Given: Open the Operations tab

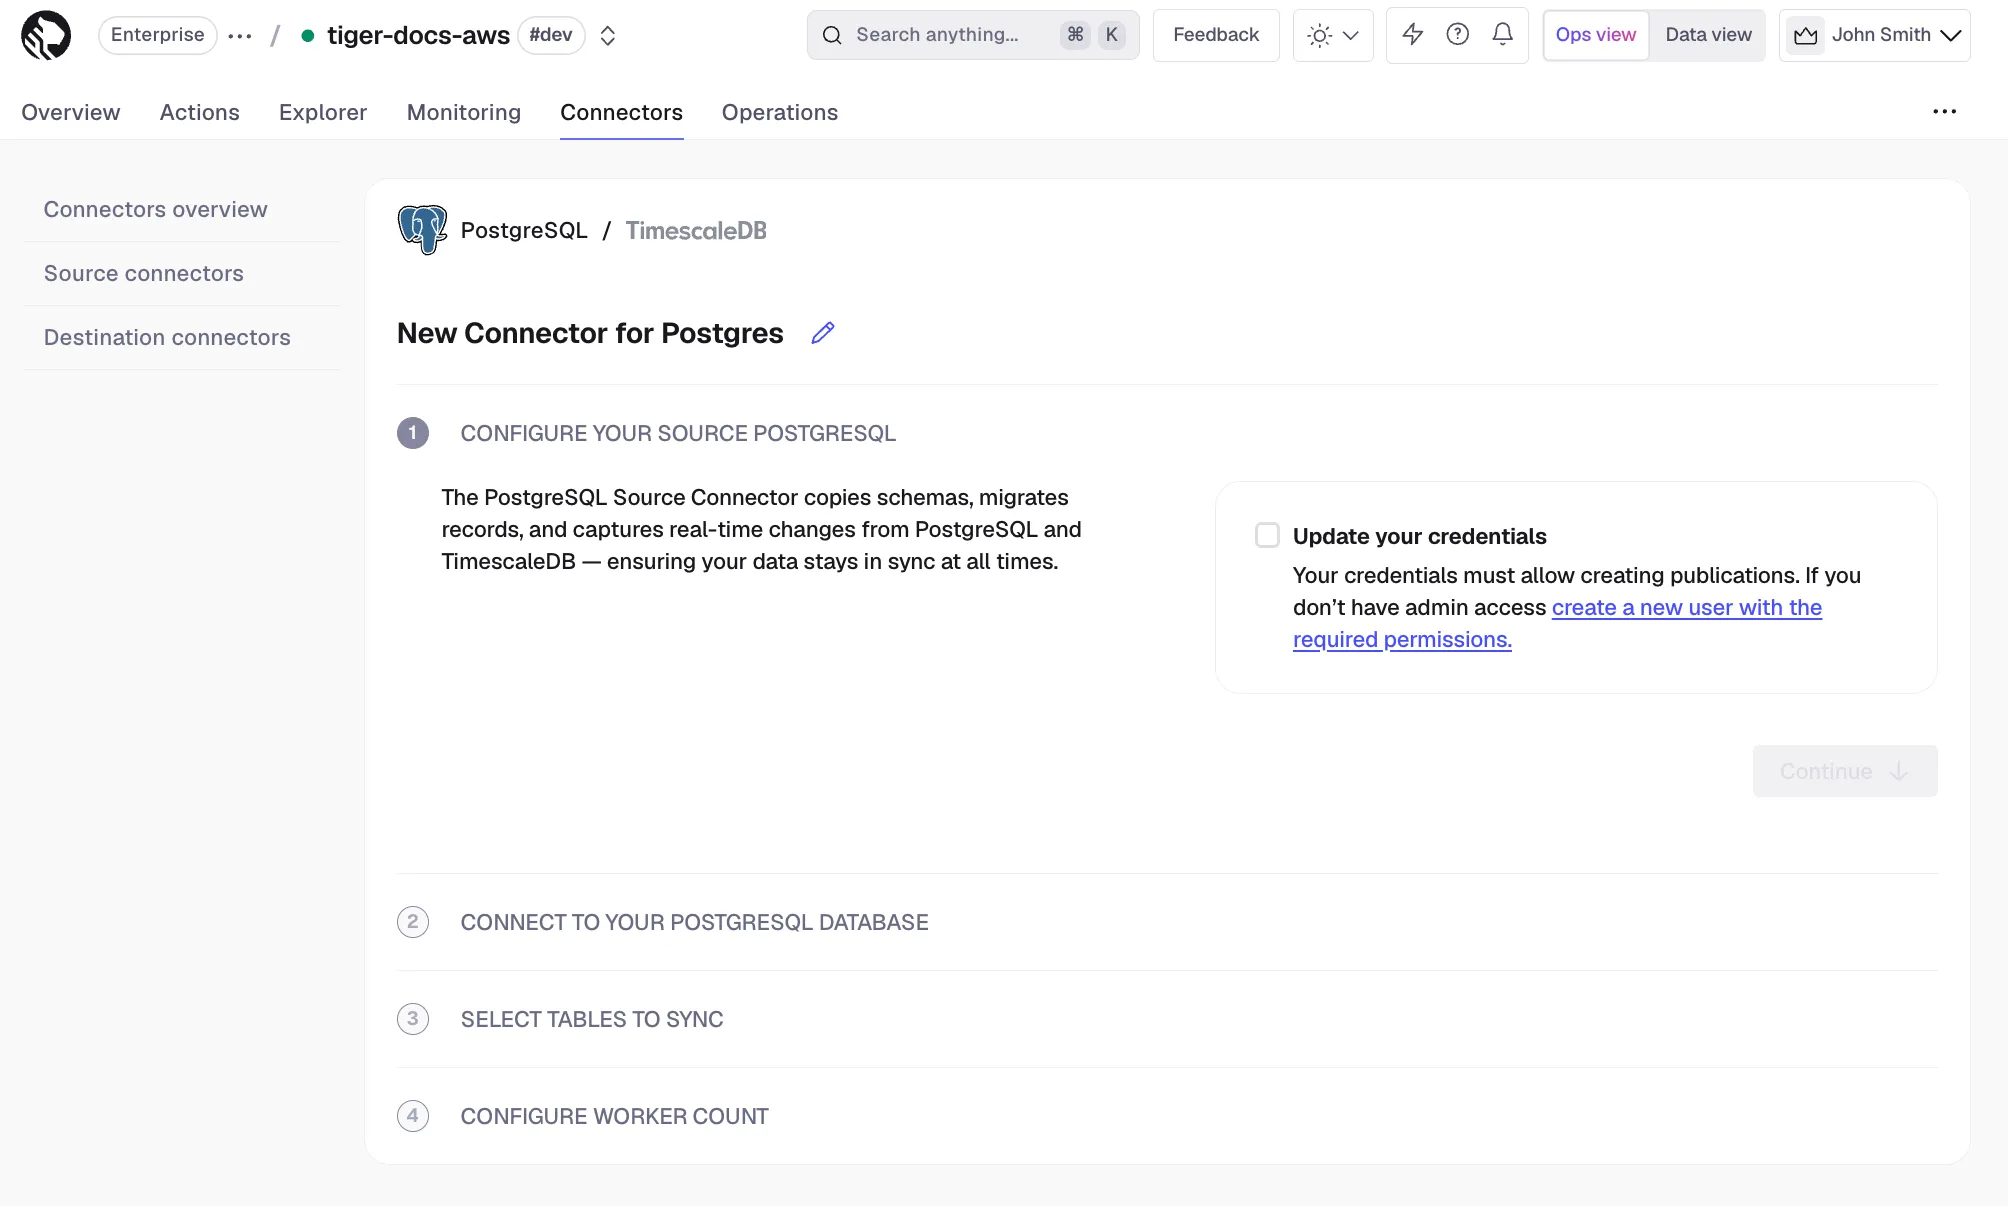Looking at the screenshot, I should (780, 112).
